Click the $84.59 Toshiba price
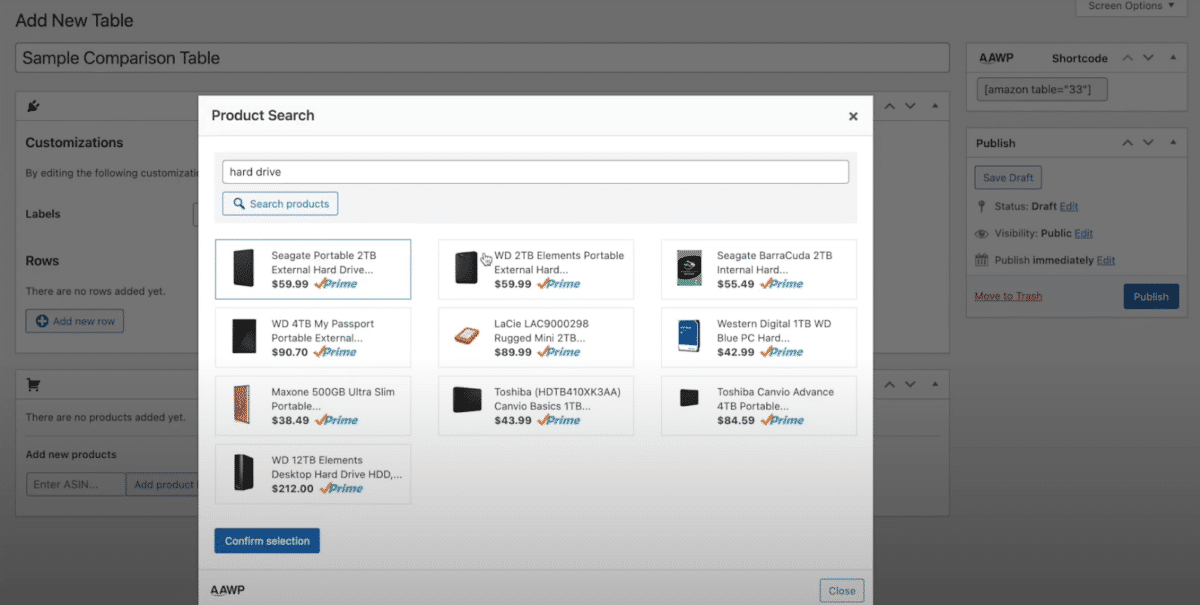This screenshot has width=1200, height=605. (x=735, y=420)
